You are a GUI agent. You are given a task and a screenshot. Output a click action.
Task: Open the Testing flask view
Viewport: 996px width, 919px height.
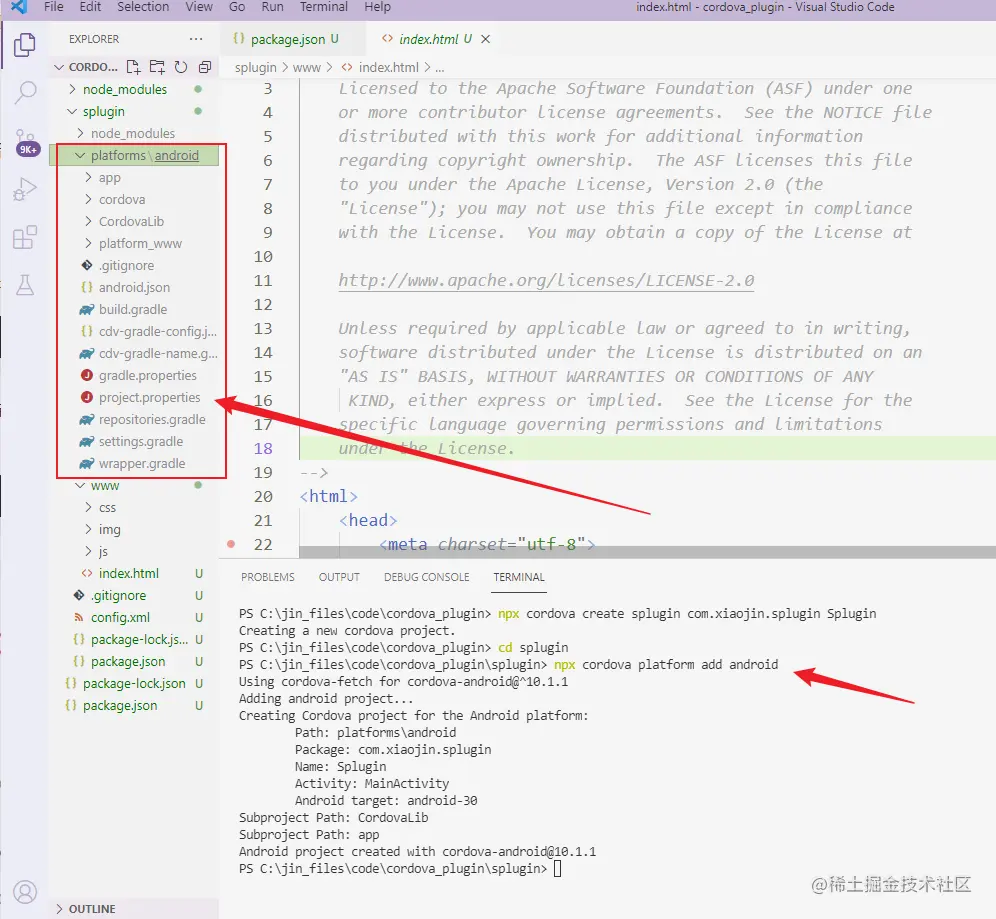(25, 285)
